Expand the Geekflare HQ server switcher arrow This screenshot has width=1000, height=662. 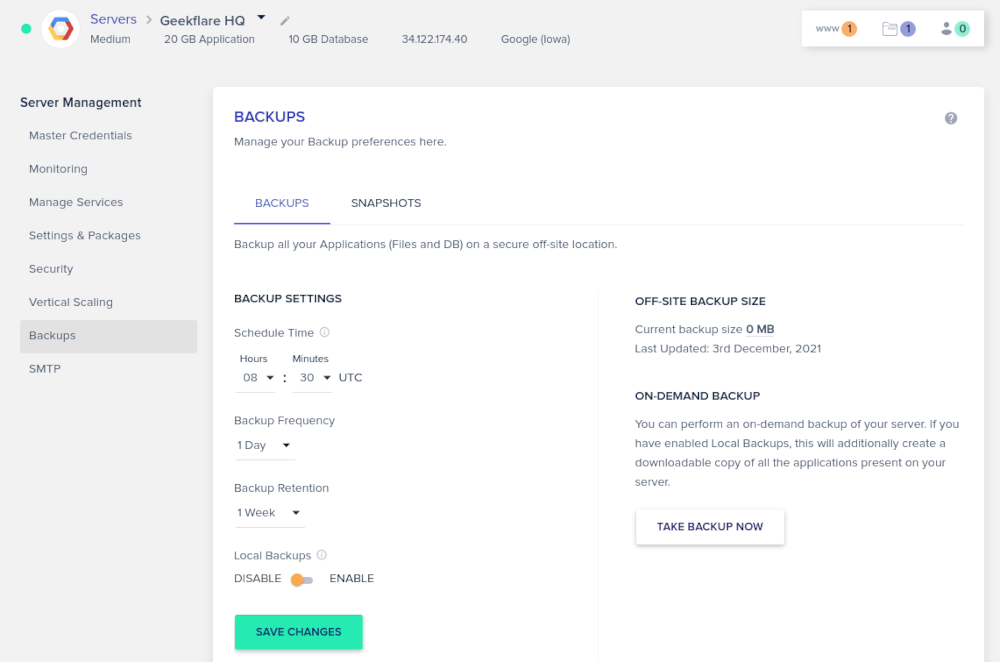tap(261, 17)
